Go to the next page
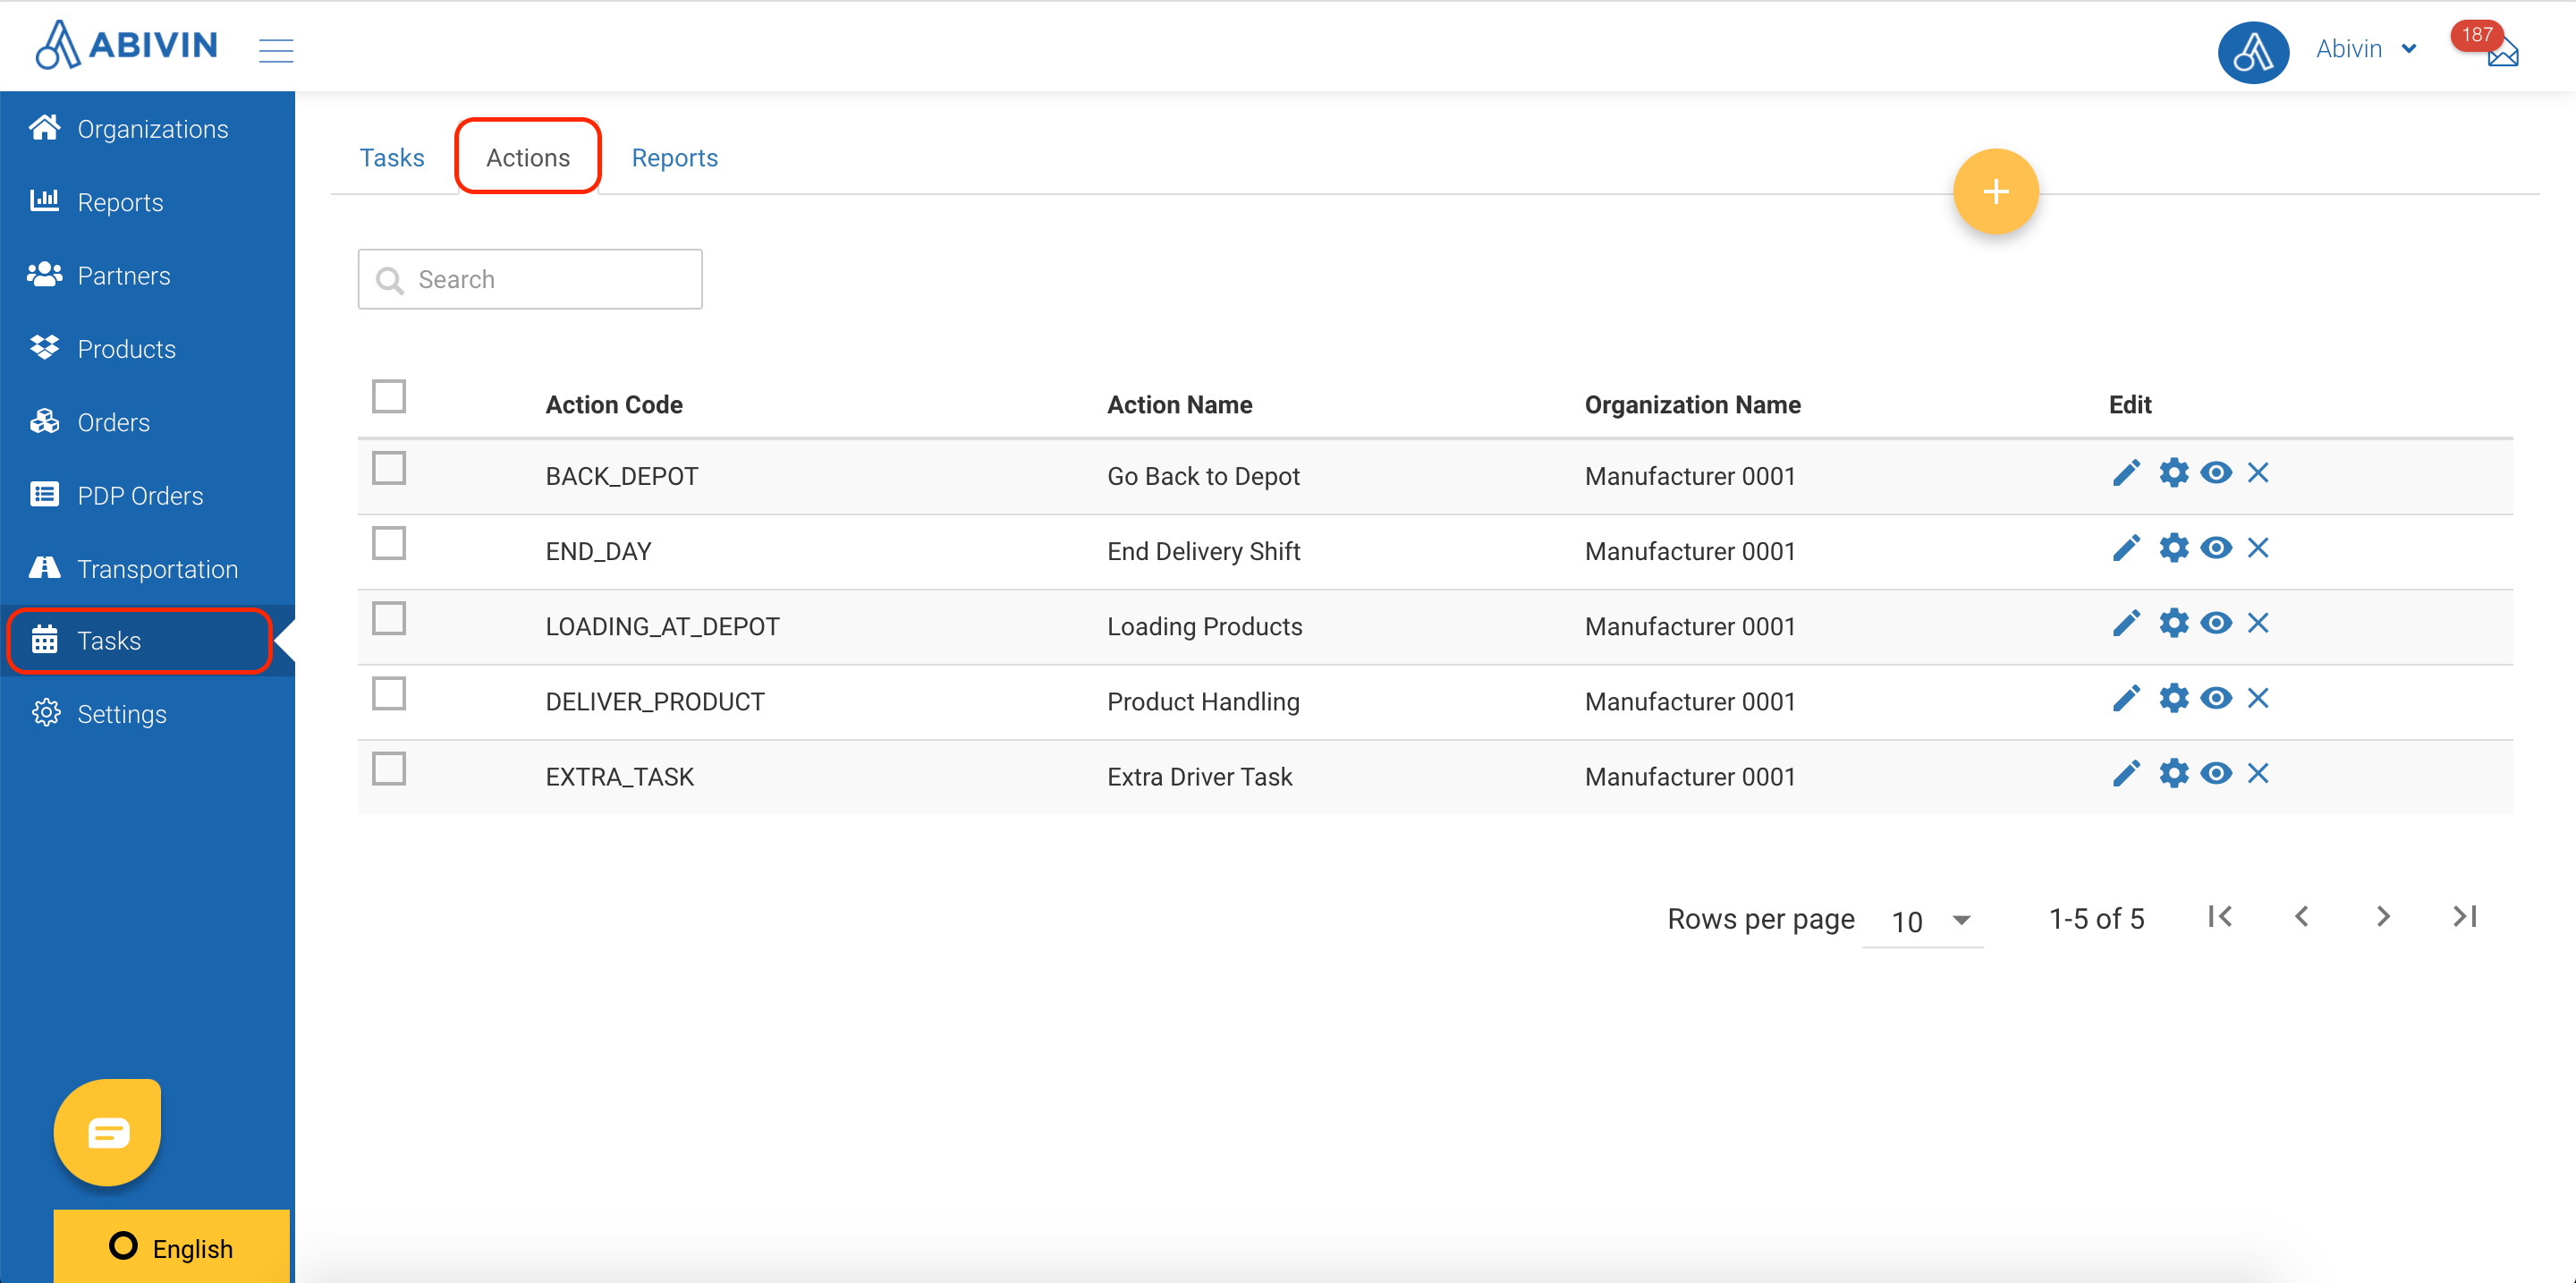This screenshot has height=1283, width=2576. coord(2383,916)
